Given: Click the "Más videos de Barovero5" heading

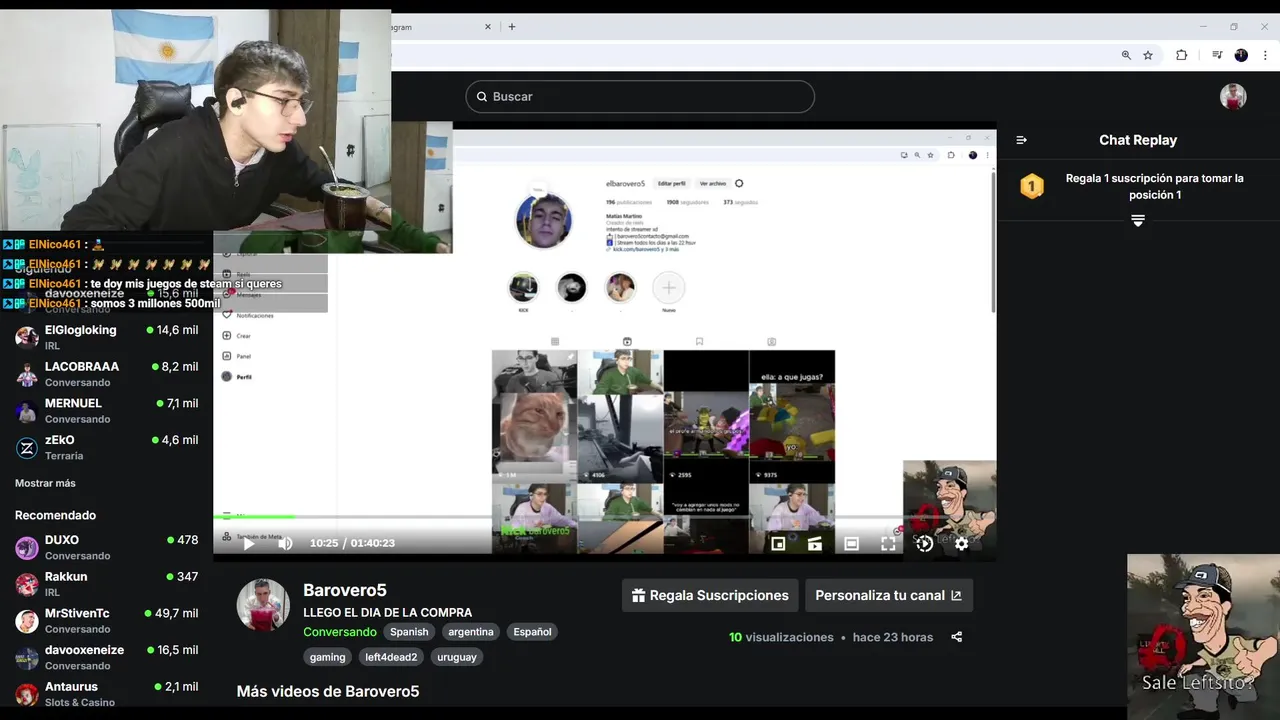Looking at the screenshot, I should click(x=328, y=691).
